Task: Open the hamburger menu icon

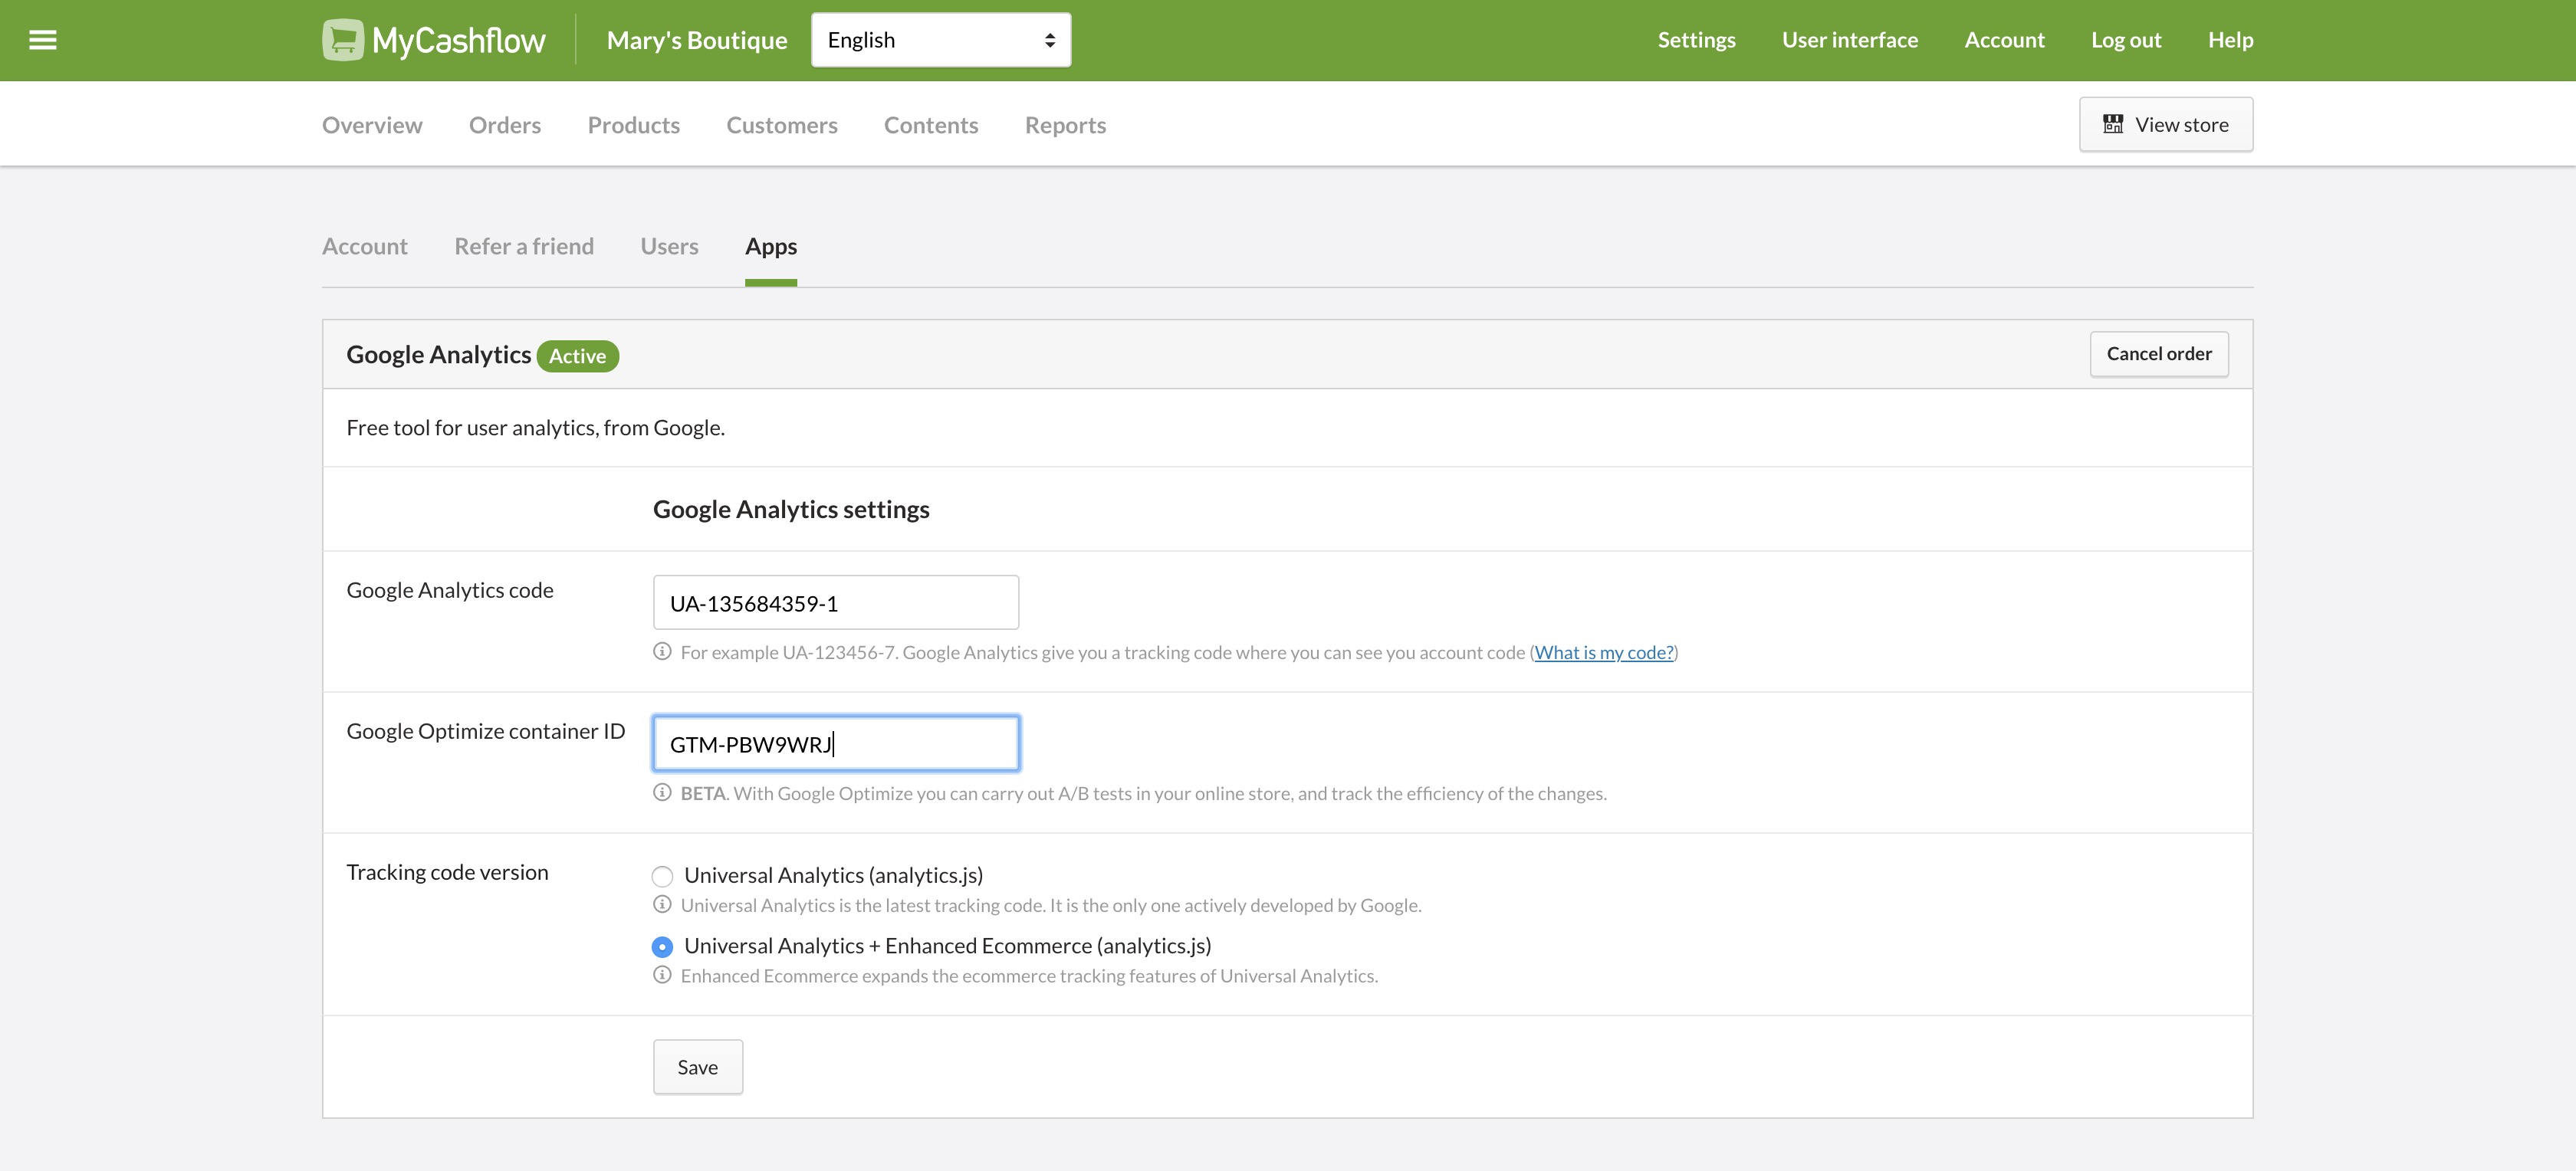Action: point(42,40)
